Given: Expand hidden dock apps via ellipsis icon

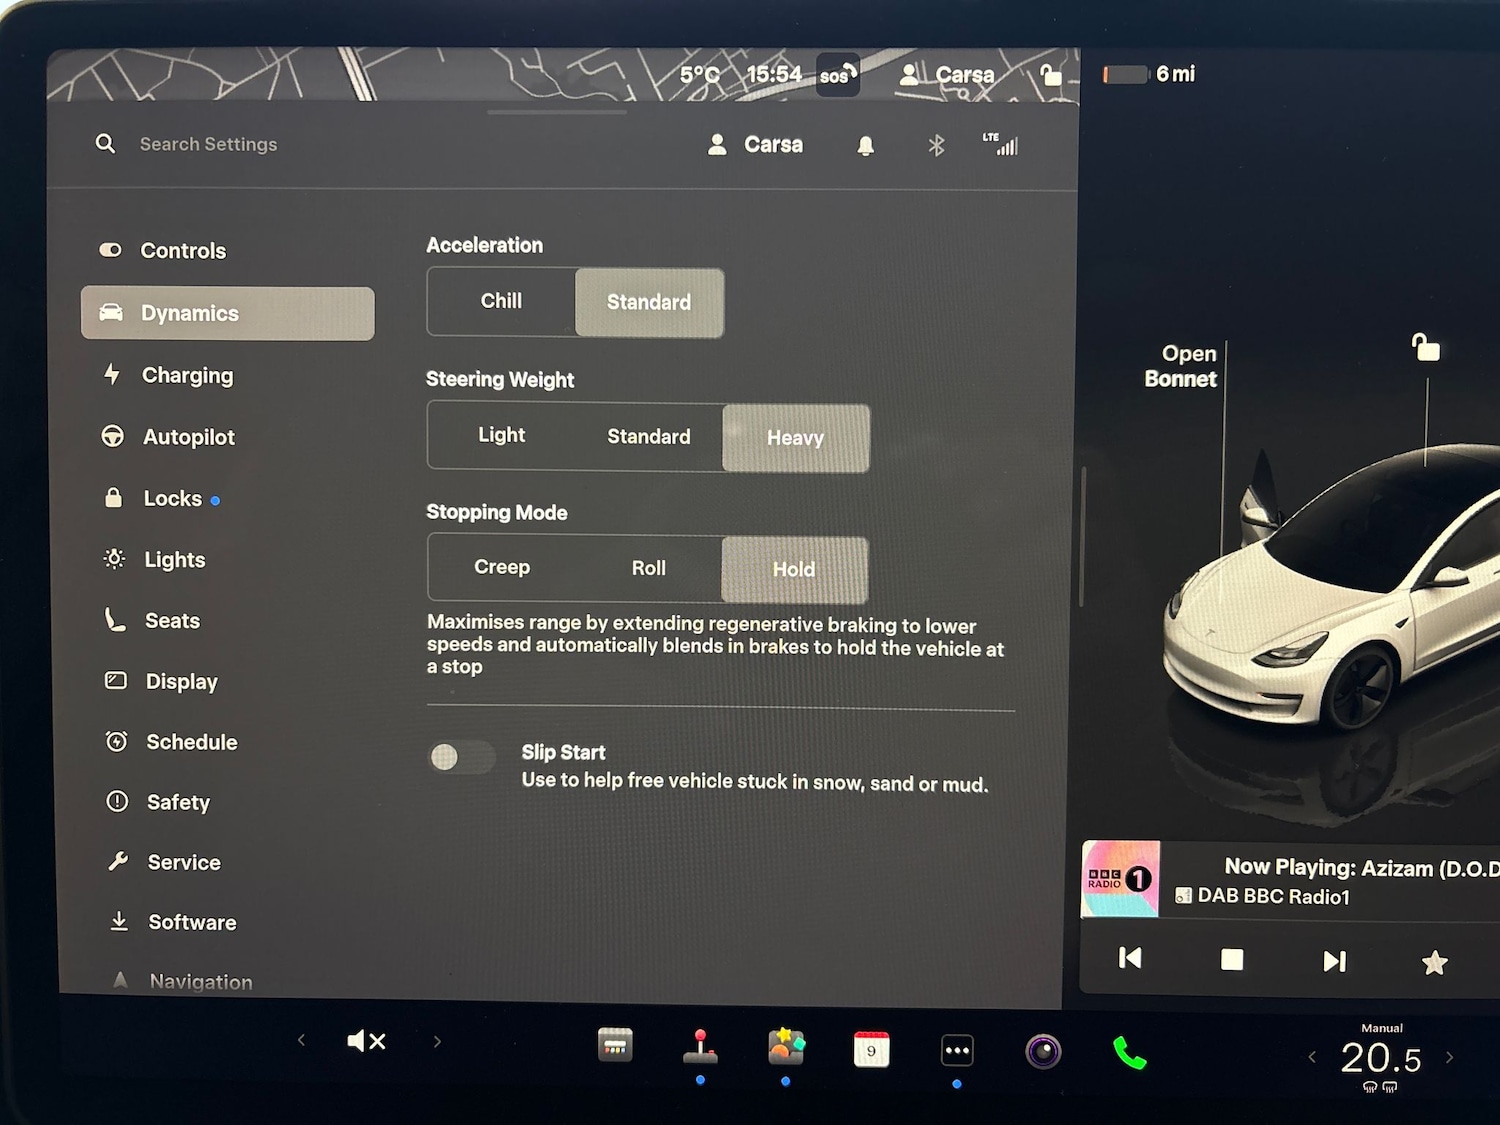Looking at the screenshot, I should click(956, 1048).
